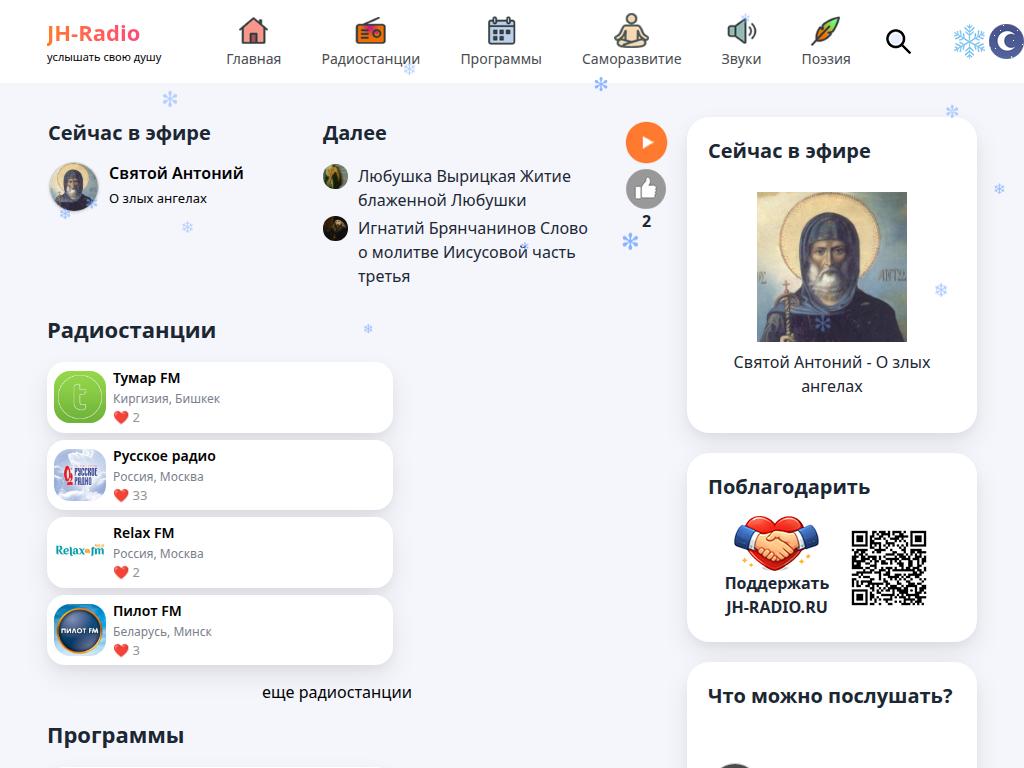Click the JH-Radio logo text
The width and height of the screenshot is (1024, 768).
tap(96, 31)
